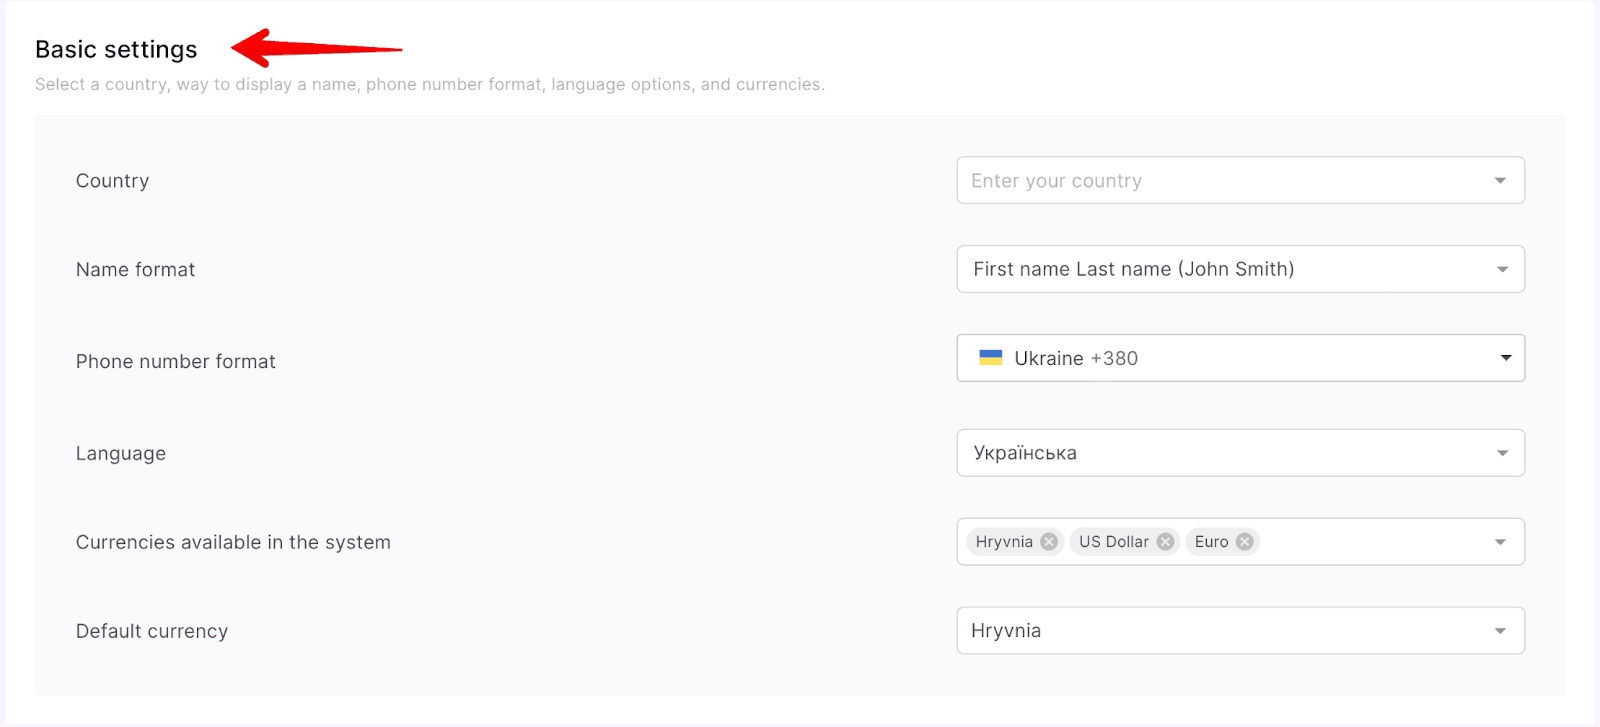Remove the Euro currency tag
The image size is (1600, 727).
[x=1244, y=542]
